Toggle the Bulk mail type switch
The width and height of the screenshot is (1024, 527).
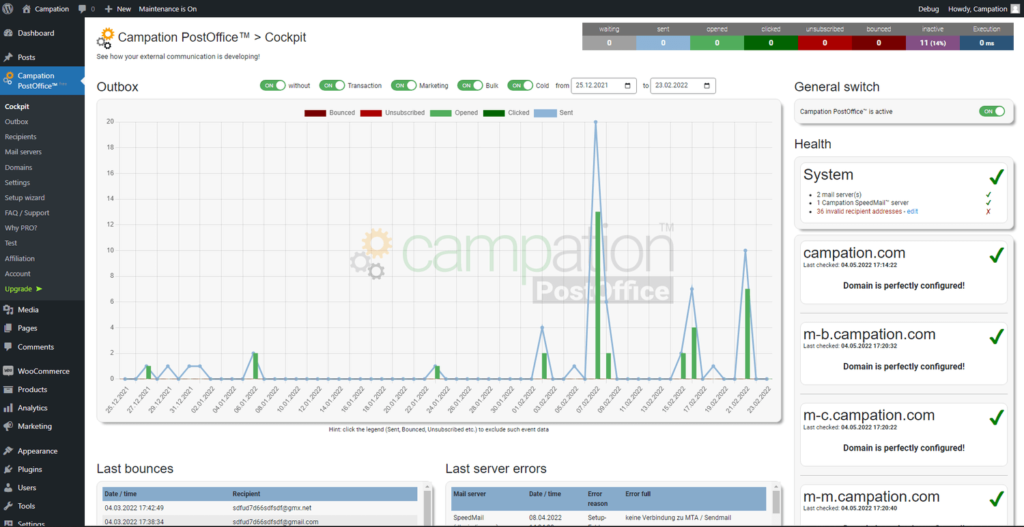coord(470,86)
